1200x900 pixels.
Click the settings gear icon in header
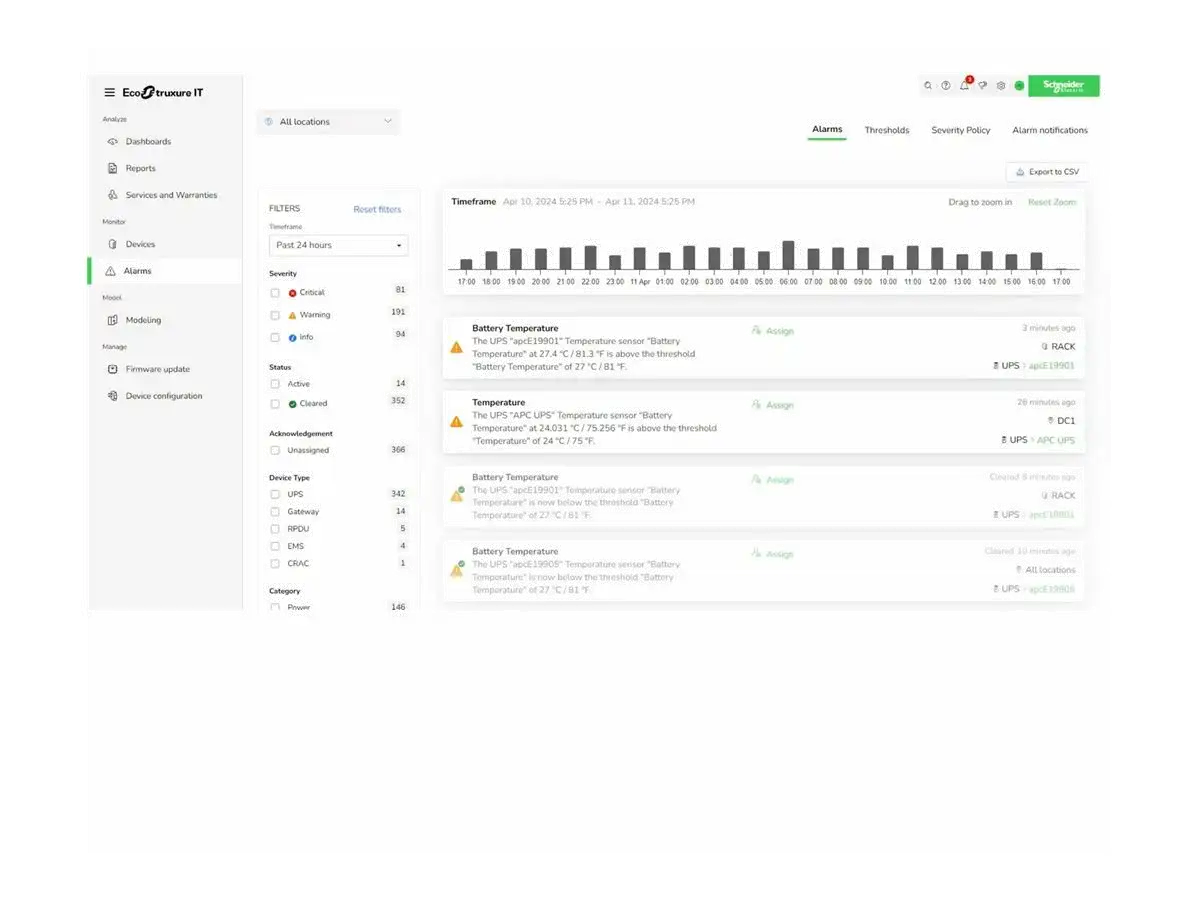click(x=1001, y=86)
